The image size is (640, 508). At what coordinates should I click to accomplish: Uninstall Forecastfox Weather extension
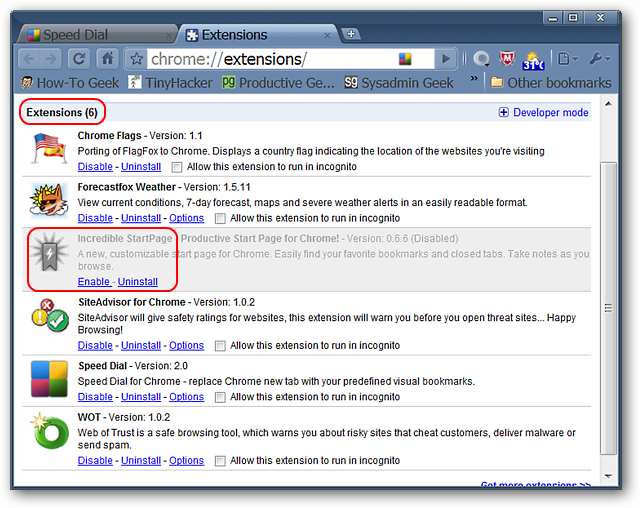click(141, 218)
